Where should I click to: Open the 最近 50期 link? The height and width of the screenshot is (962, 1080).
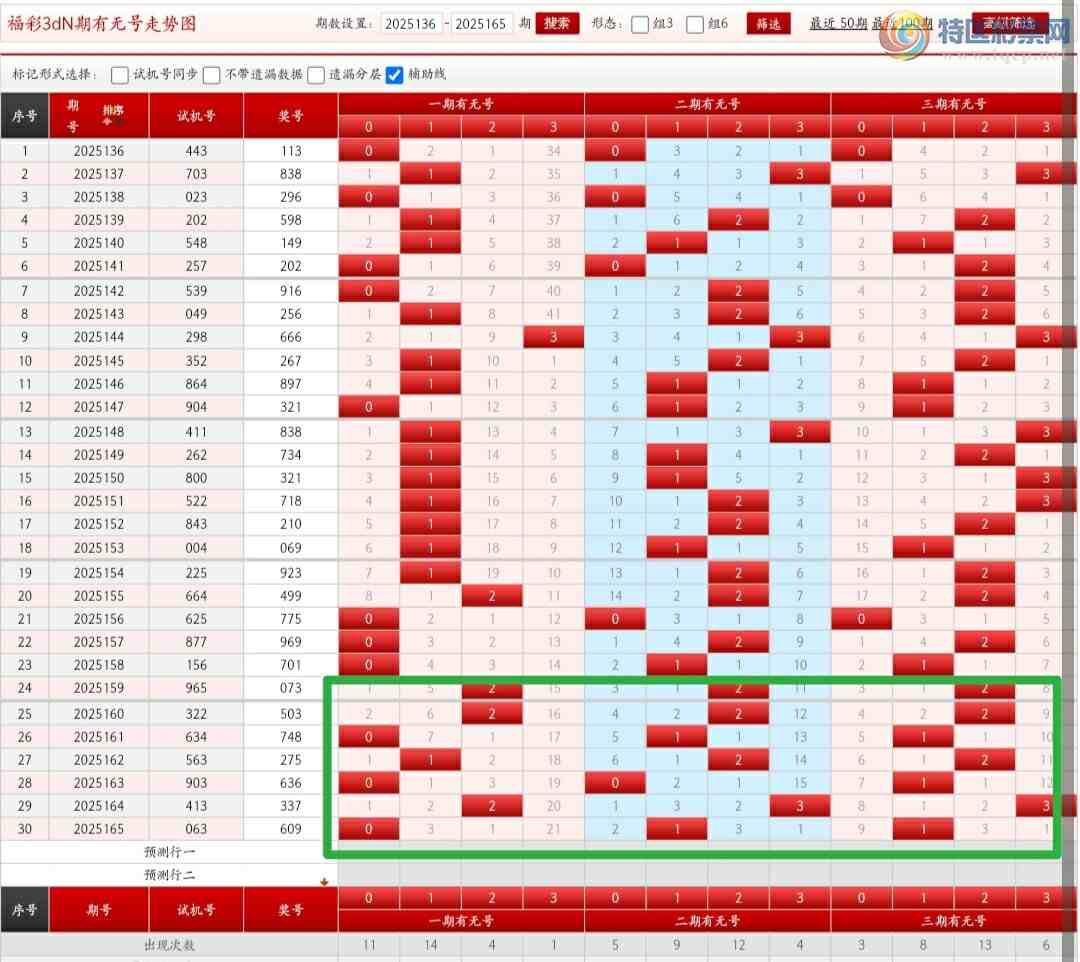(x=838, y=24)
